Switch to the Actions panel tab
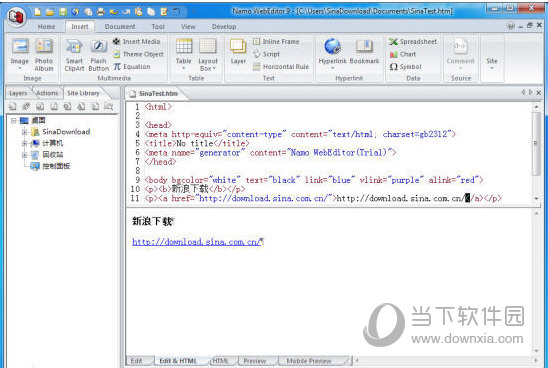 [47, 93]
